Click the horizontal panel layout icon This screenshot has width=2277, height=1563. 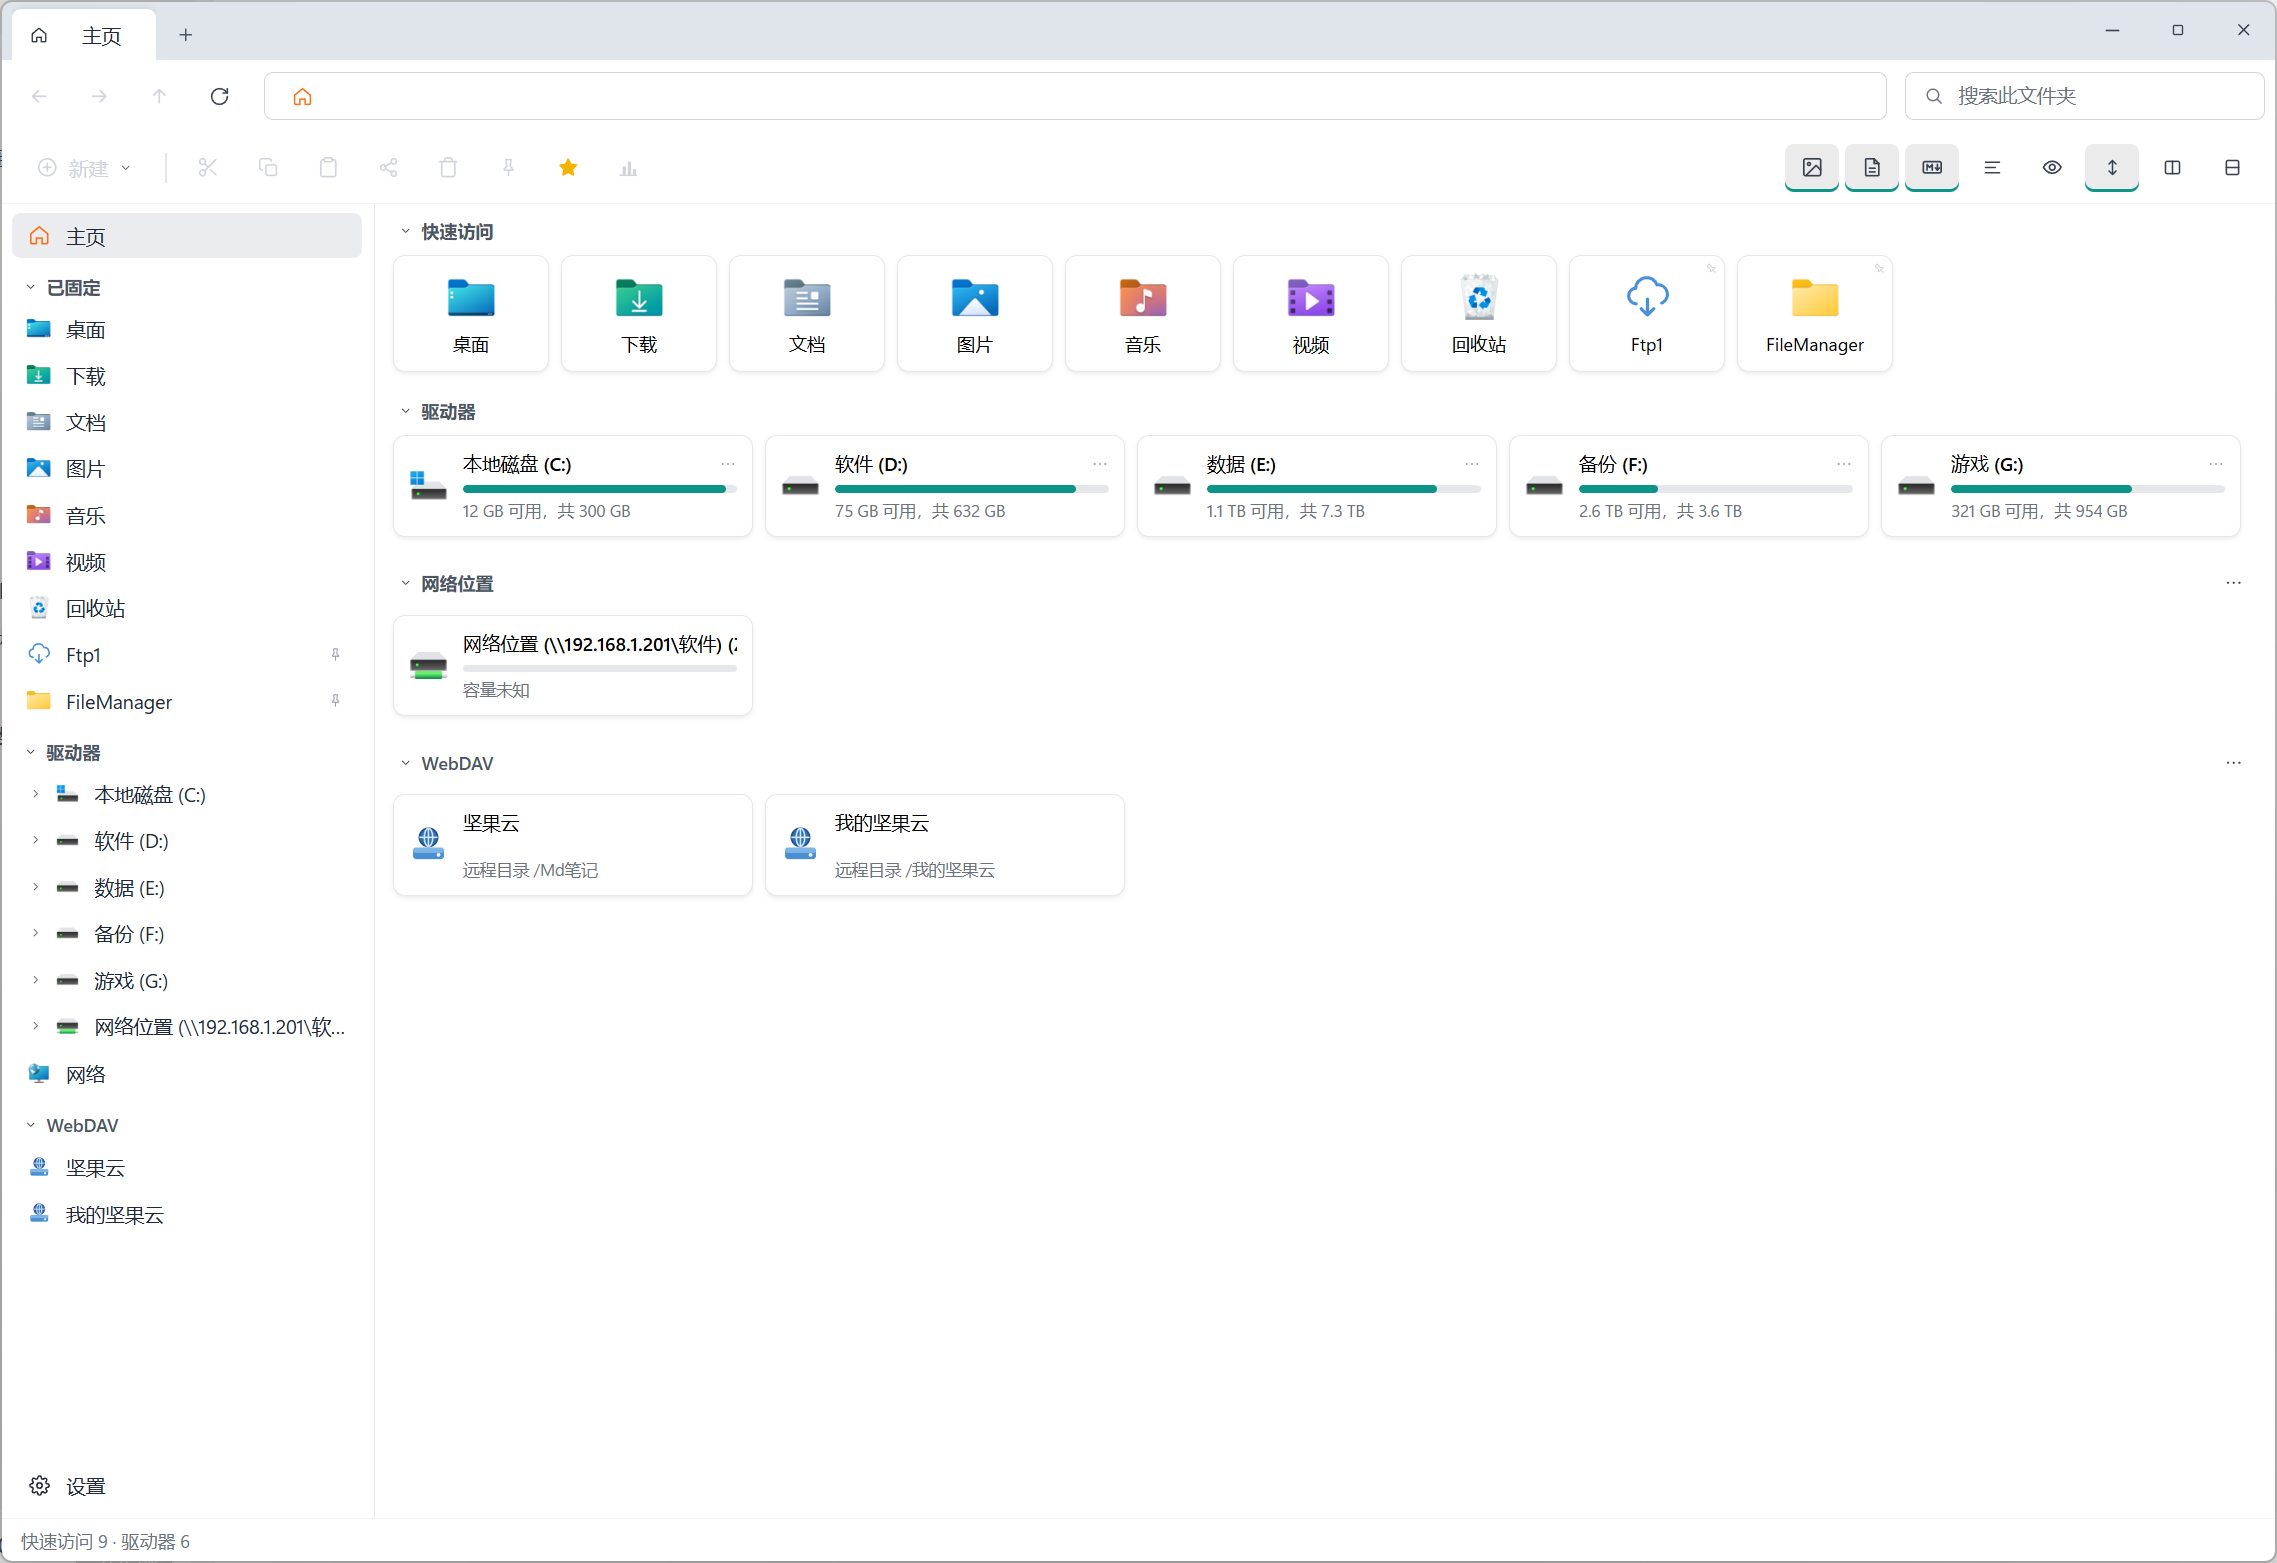tap(2231, 167)
